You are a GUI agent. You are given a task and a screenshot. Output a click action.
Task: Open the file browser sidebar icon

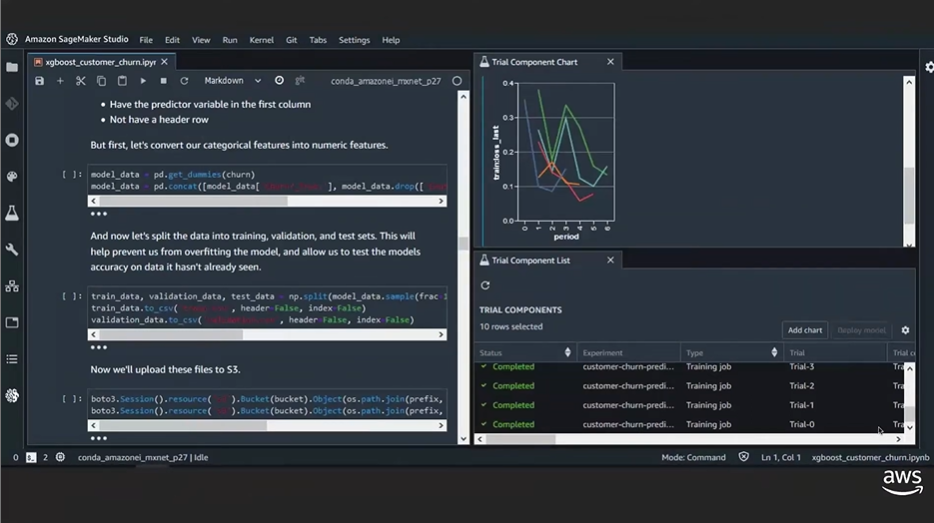coord(12,67)
